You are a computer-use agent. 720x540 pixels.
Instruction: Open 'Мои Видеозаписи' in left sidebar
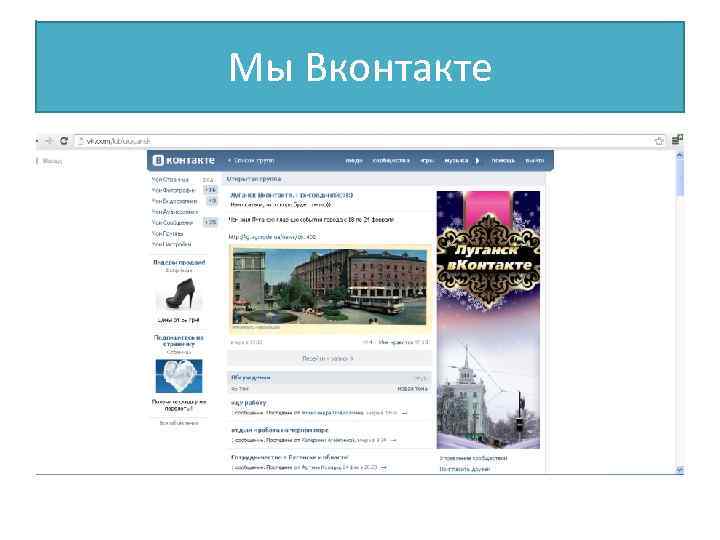tap(174, 201)
